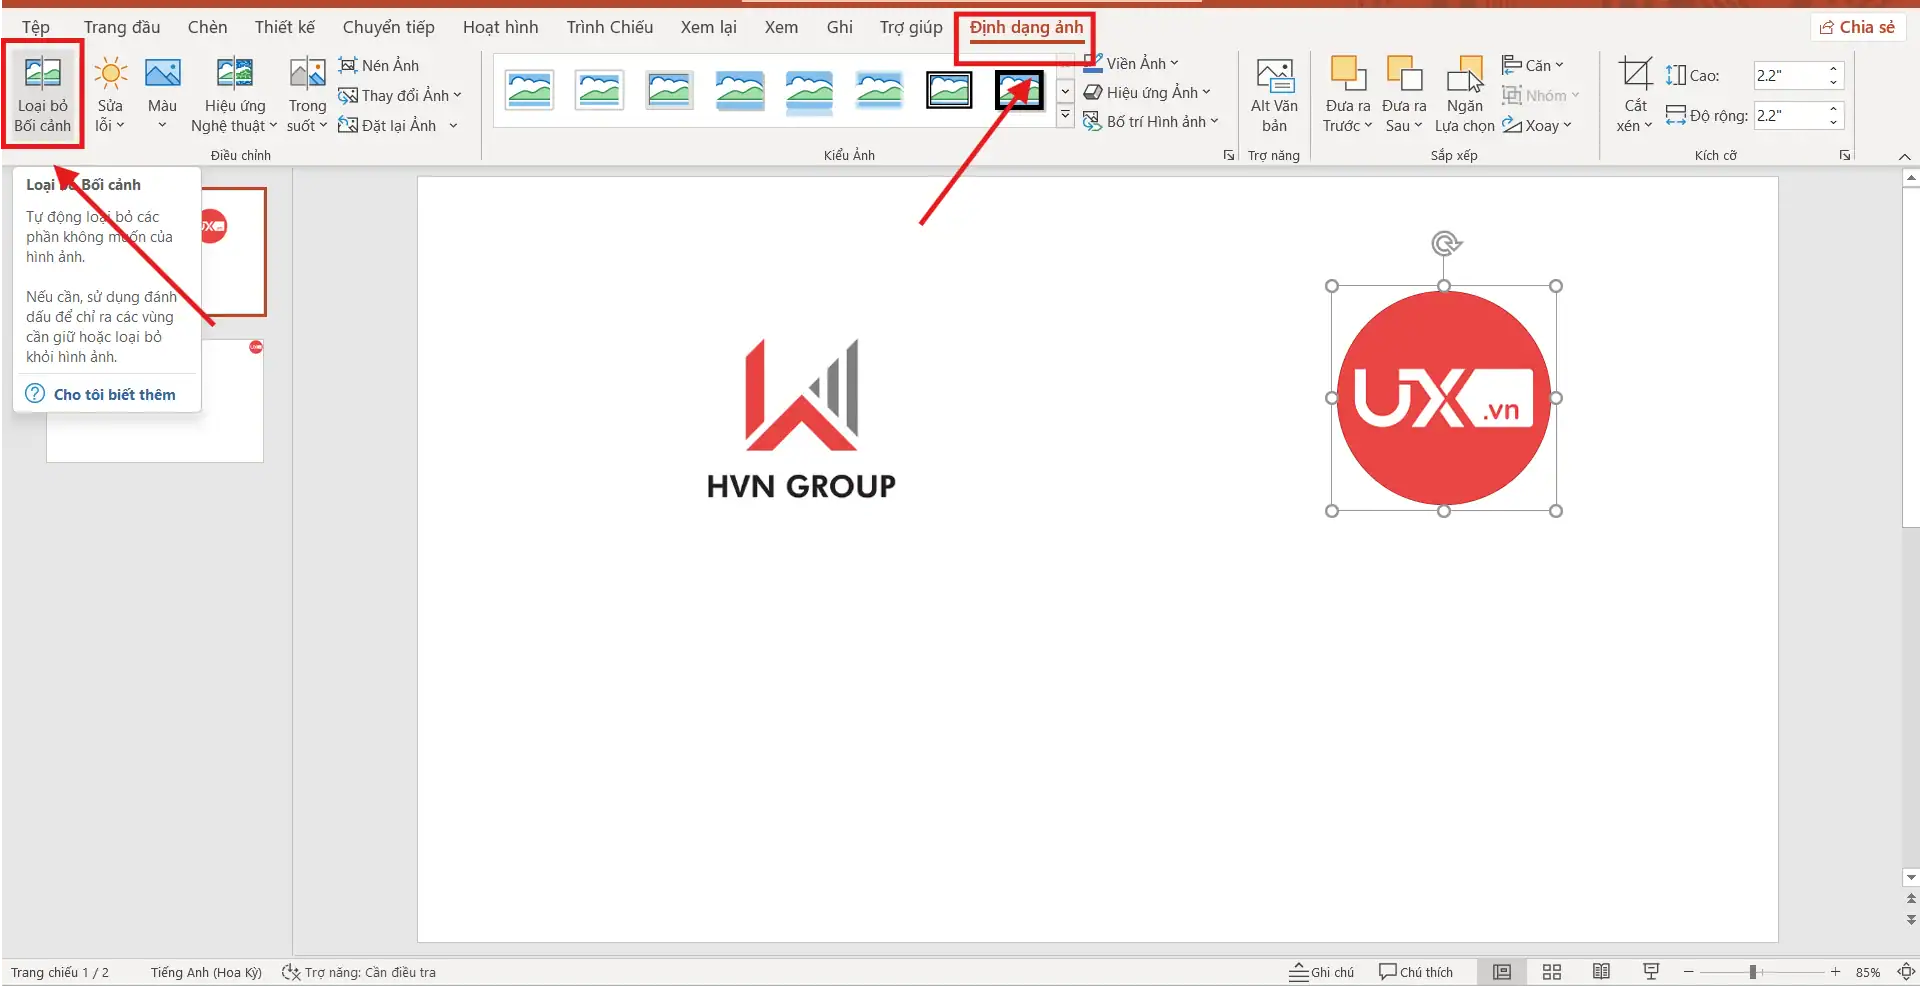Click the Alt Văn bản alt text button

pos(1274,95)
